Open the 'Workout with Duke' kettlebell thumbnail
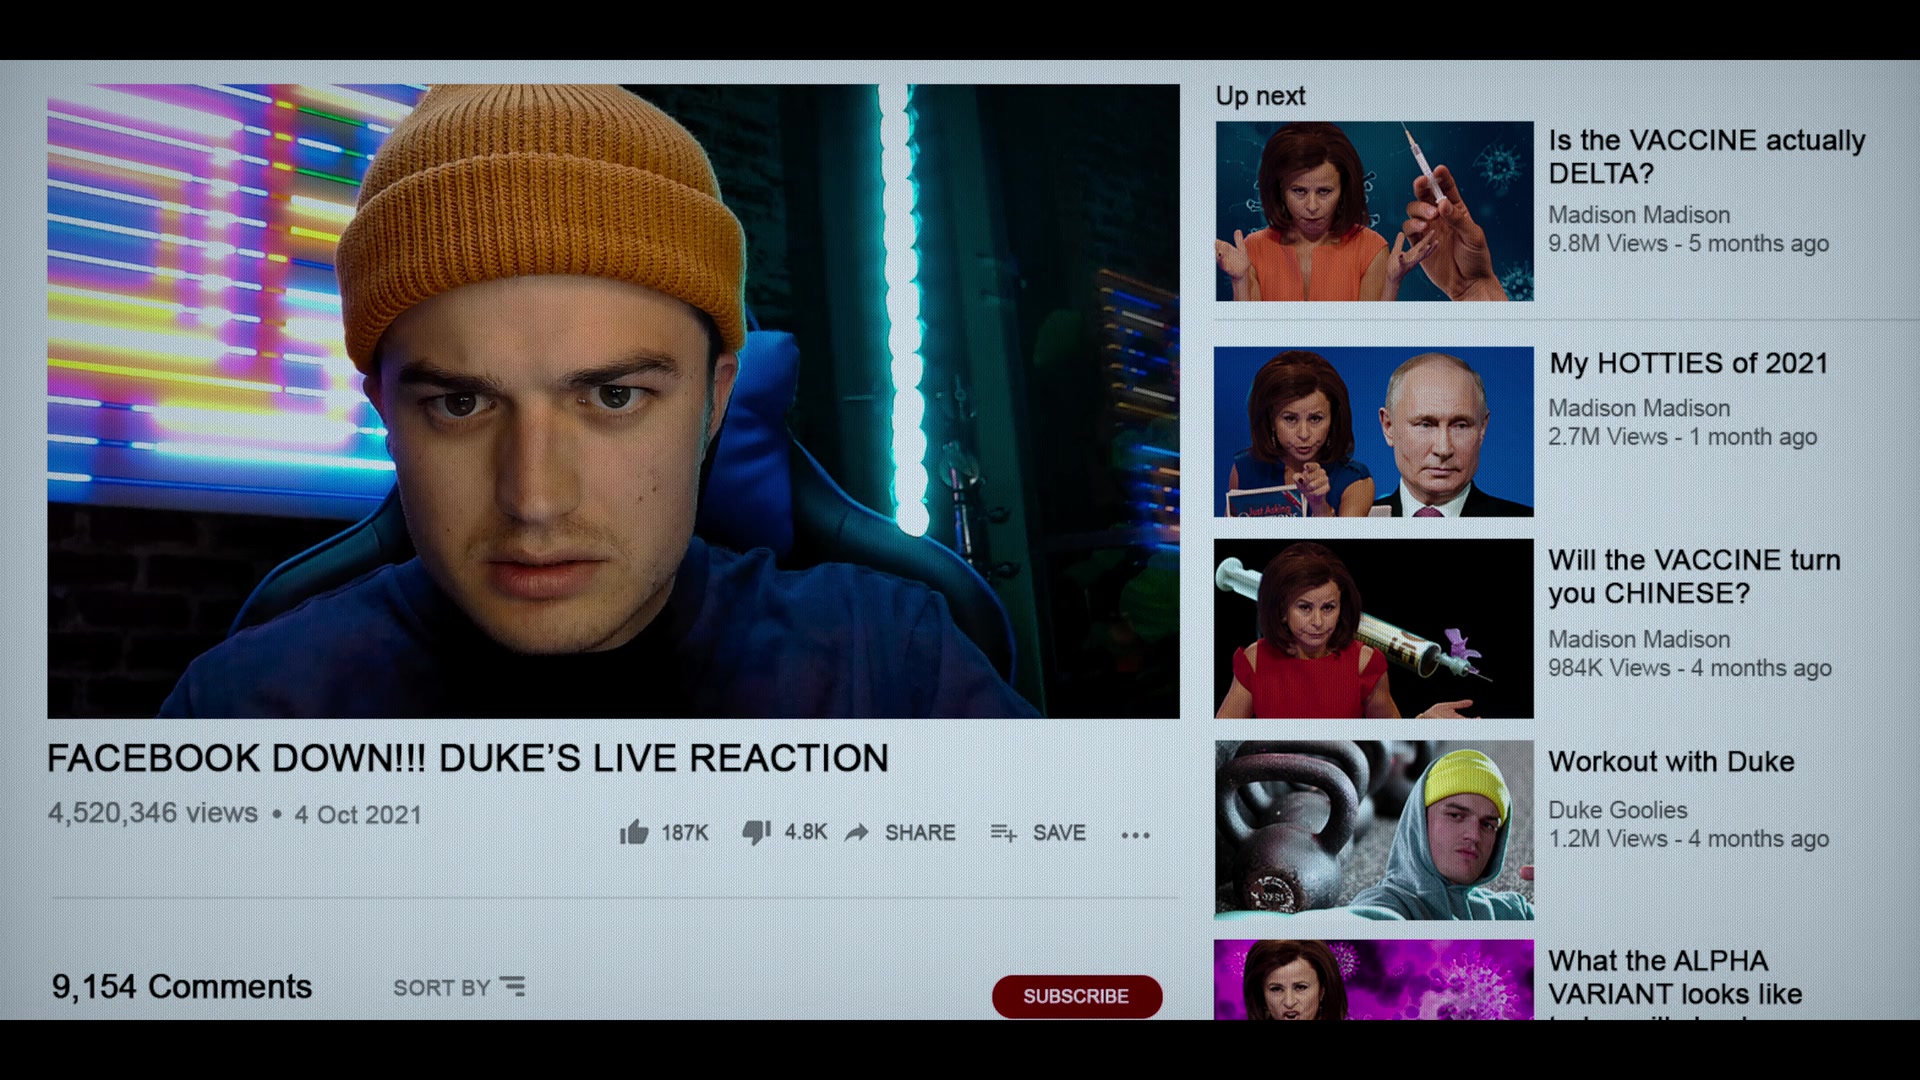 tap(1374, 830)
